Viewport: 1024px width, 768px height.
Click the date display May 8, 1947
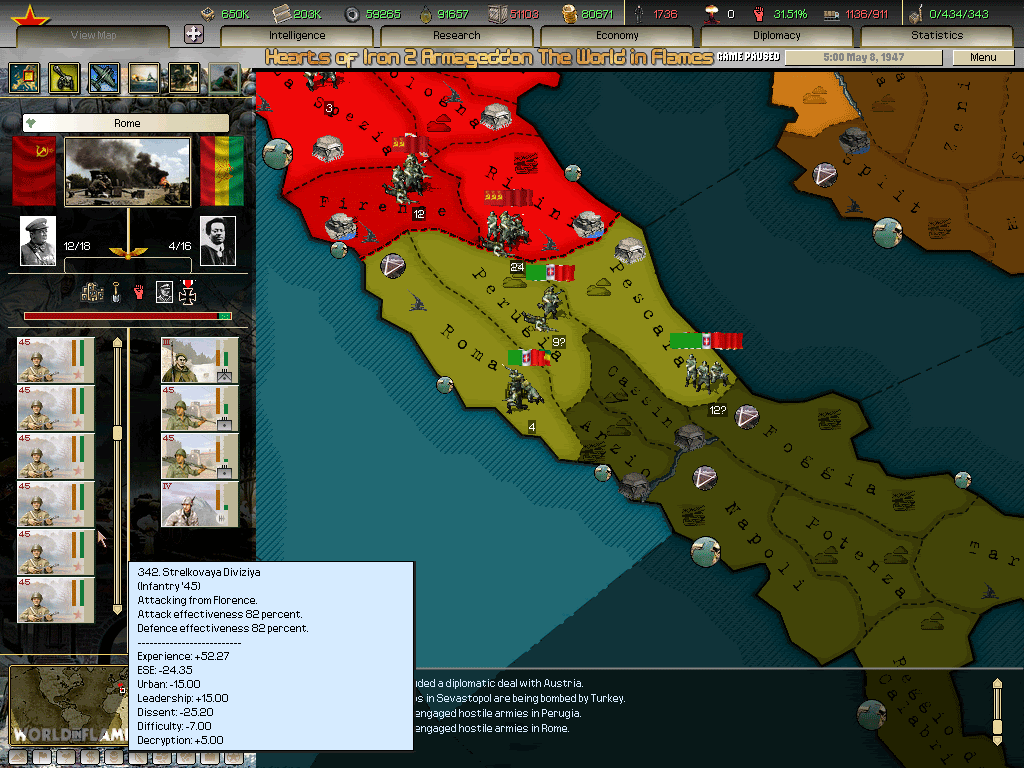coord(864,58)
